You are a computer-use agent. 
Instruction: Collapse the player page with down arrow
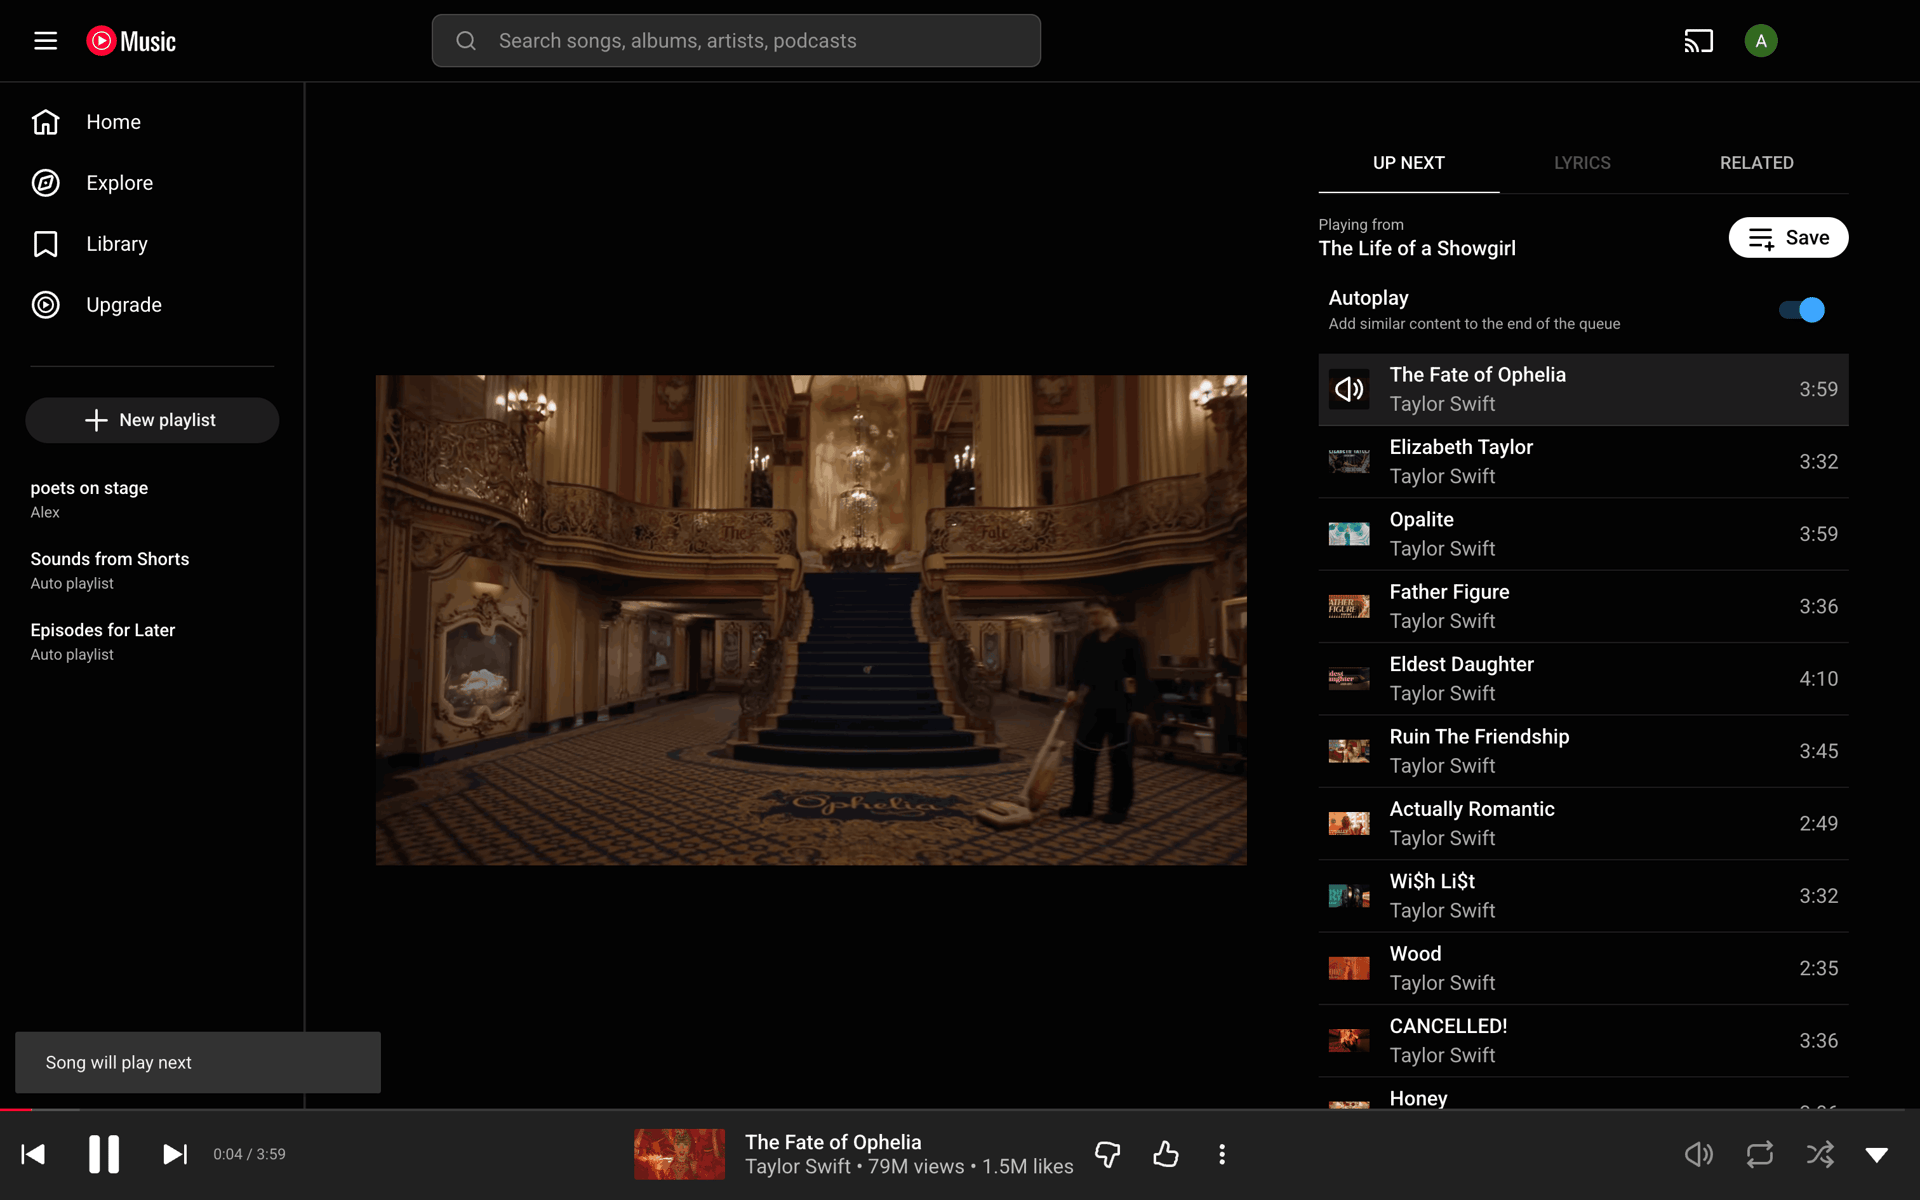1877,1155
